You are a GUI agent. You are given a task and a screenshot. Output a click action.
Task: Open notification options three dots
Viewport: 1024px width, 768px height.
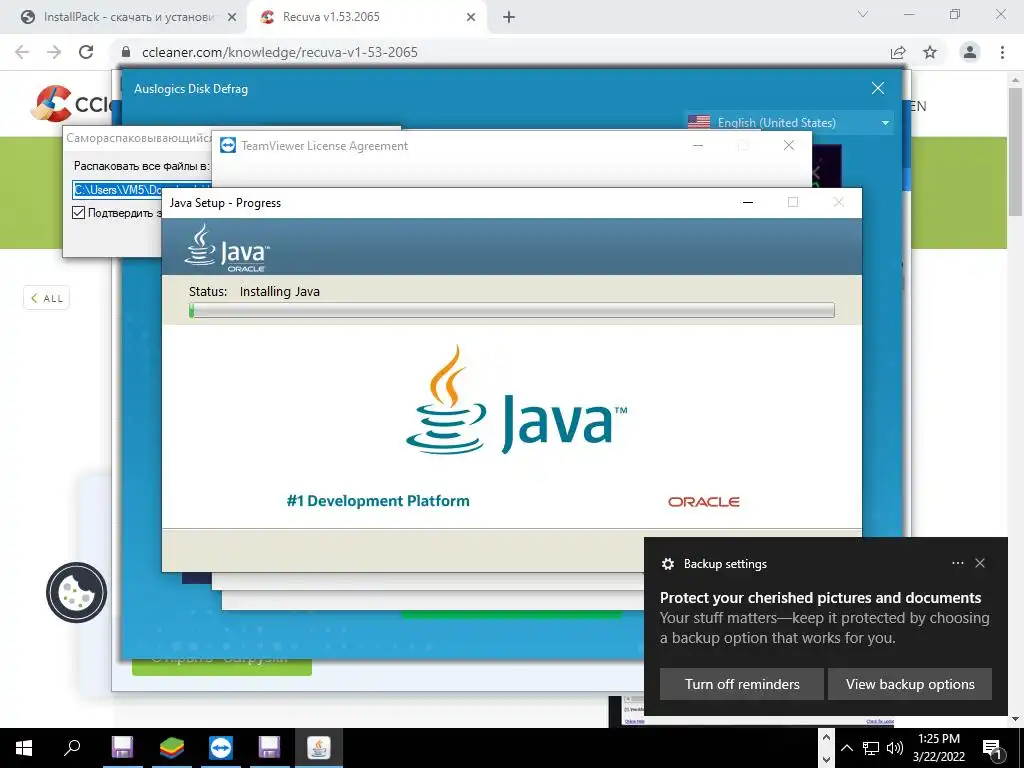[957, 563]
